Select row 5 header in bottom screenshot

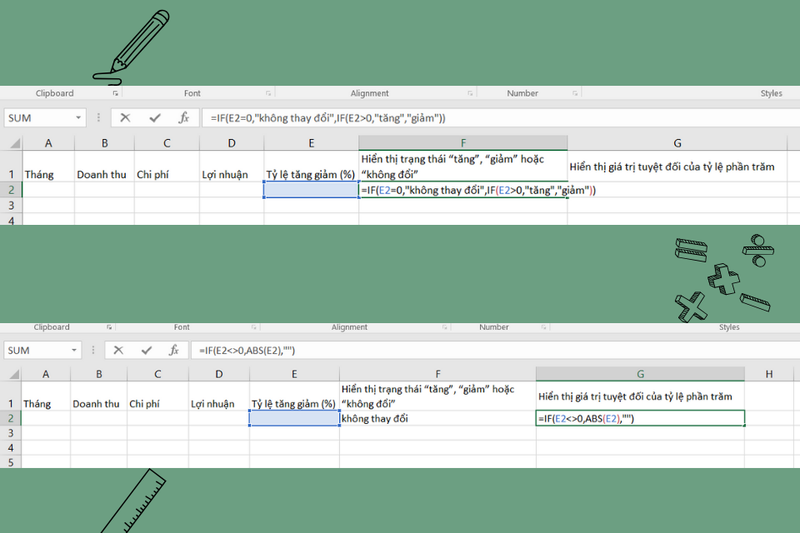[x=11, y=462]
